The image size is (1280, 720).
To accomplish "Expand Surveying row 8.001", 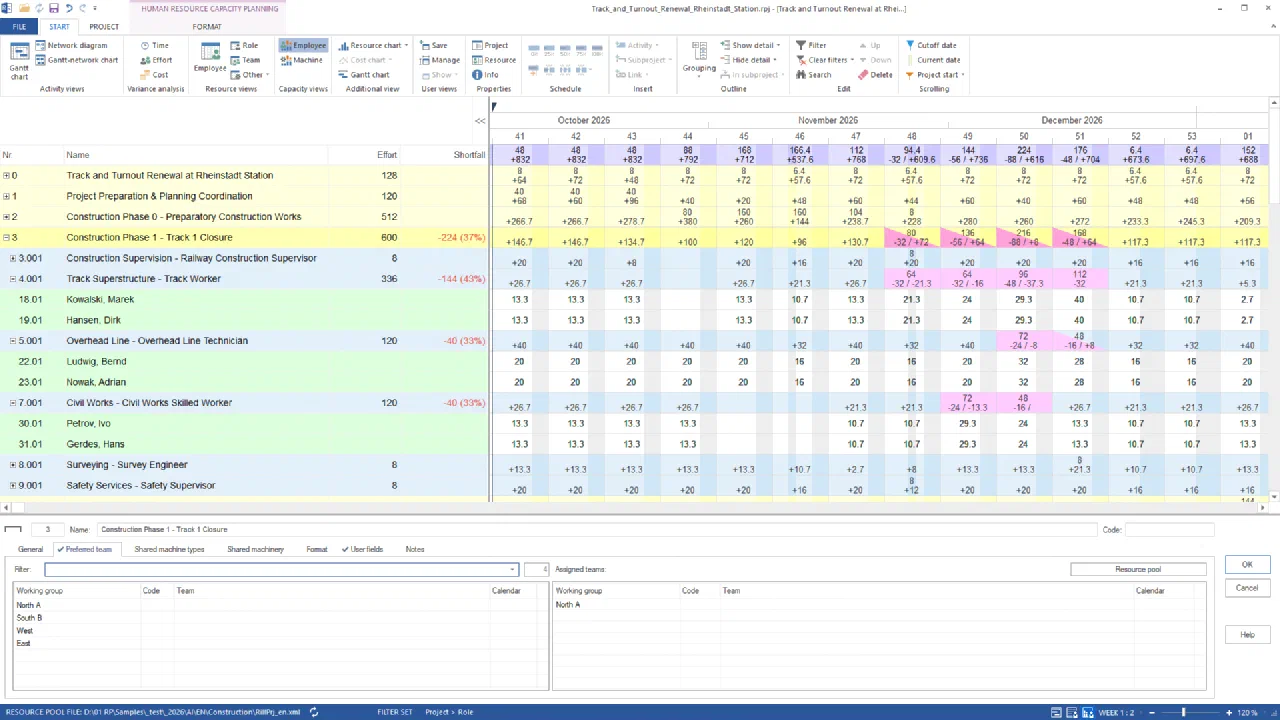I will [x=13, y=465].
